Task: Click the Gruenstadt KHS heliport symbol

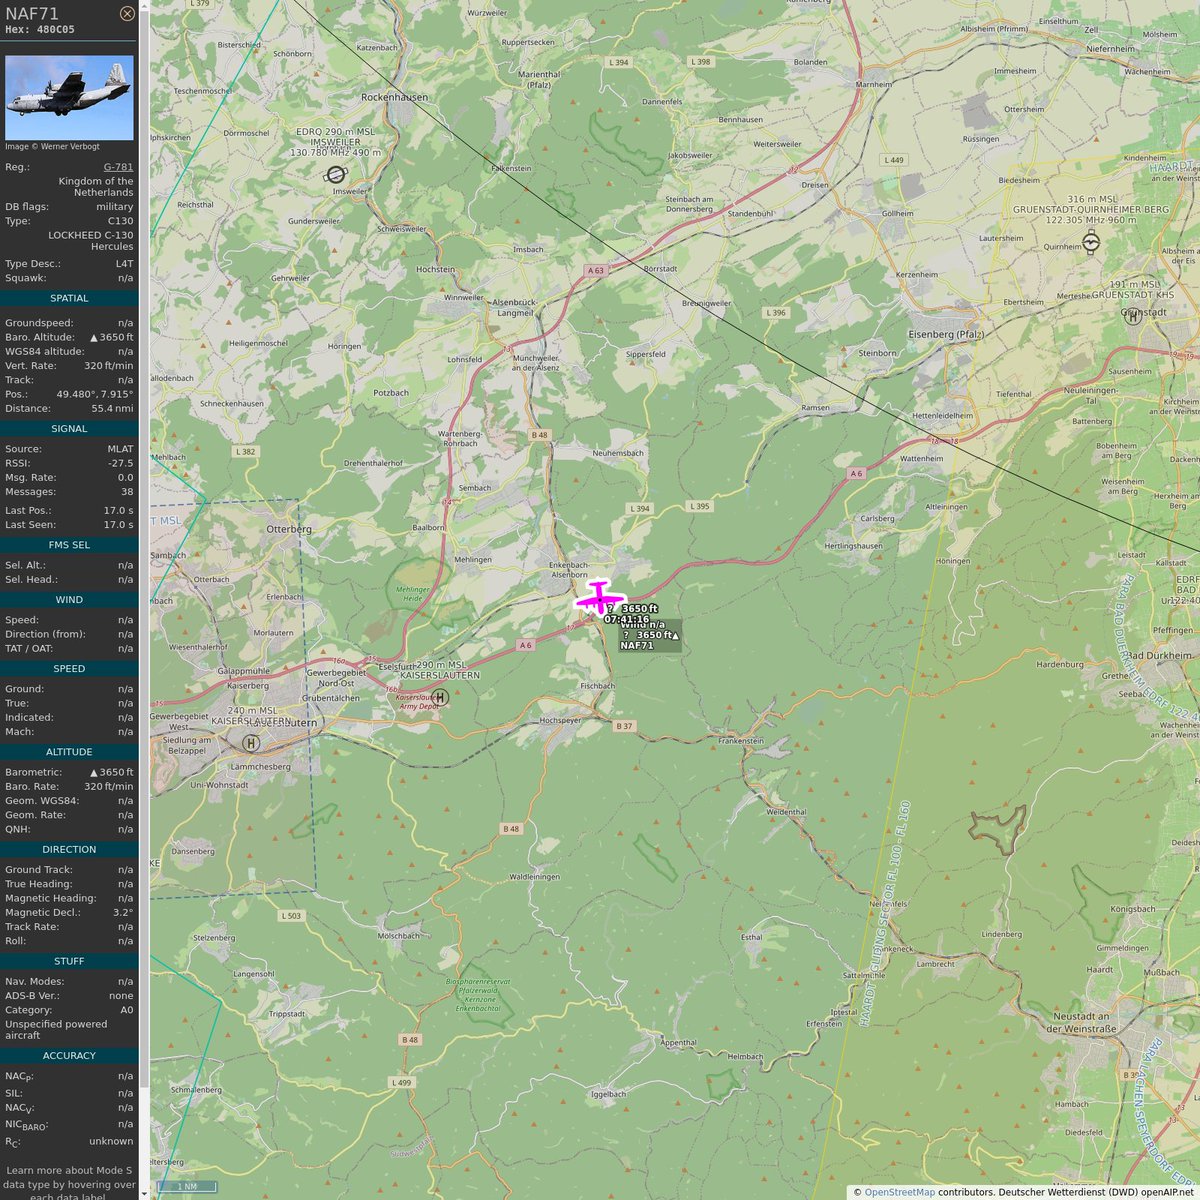Action: (1132, 315)
